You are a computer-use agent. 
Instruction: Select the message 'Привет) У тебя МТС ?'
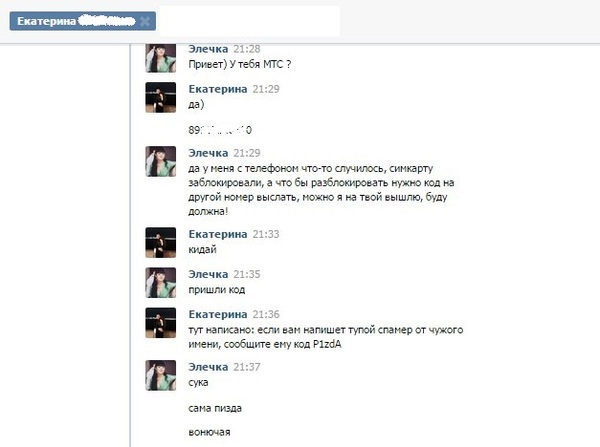[240, 64]
